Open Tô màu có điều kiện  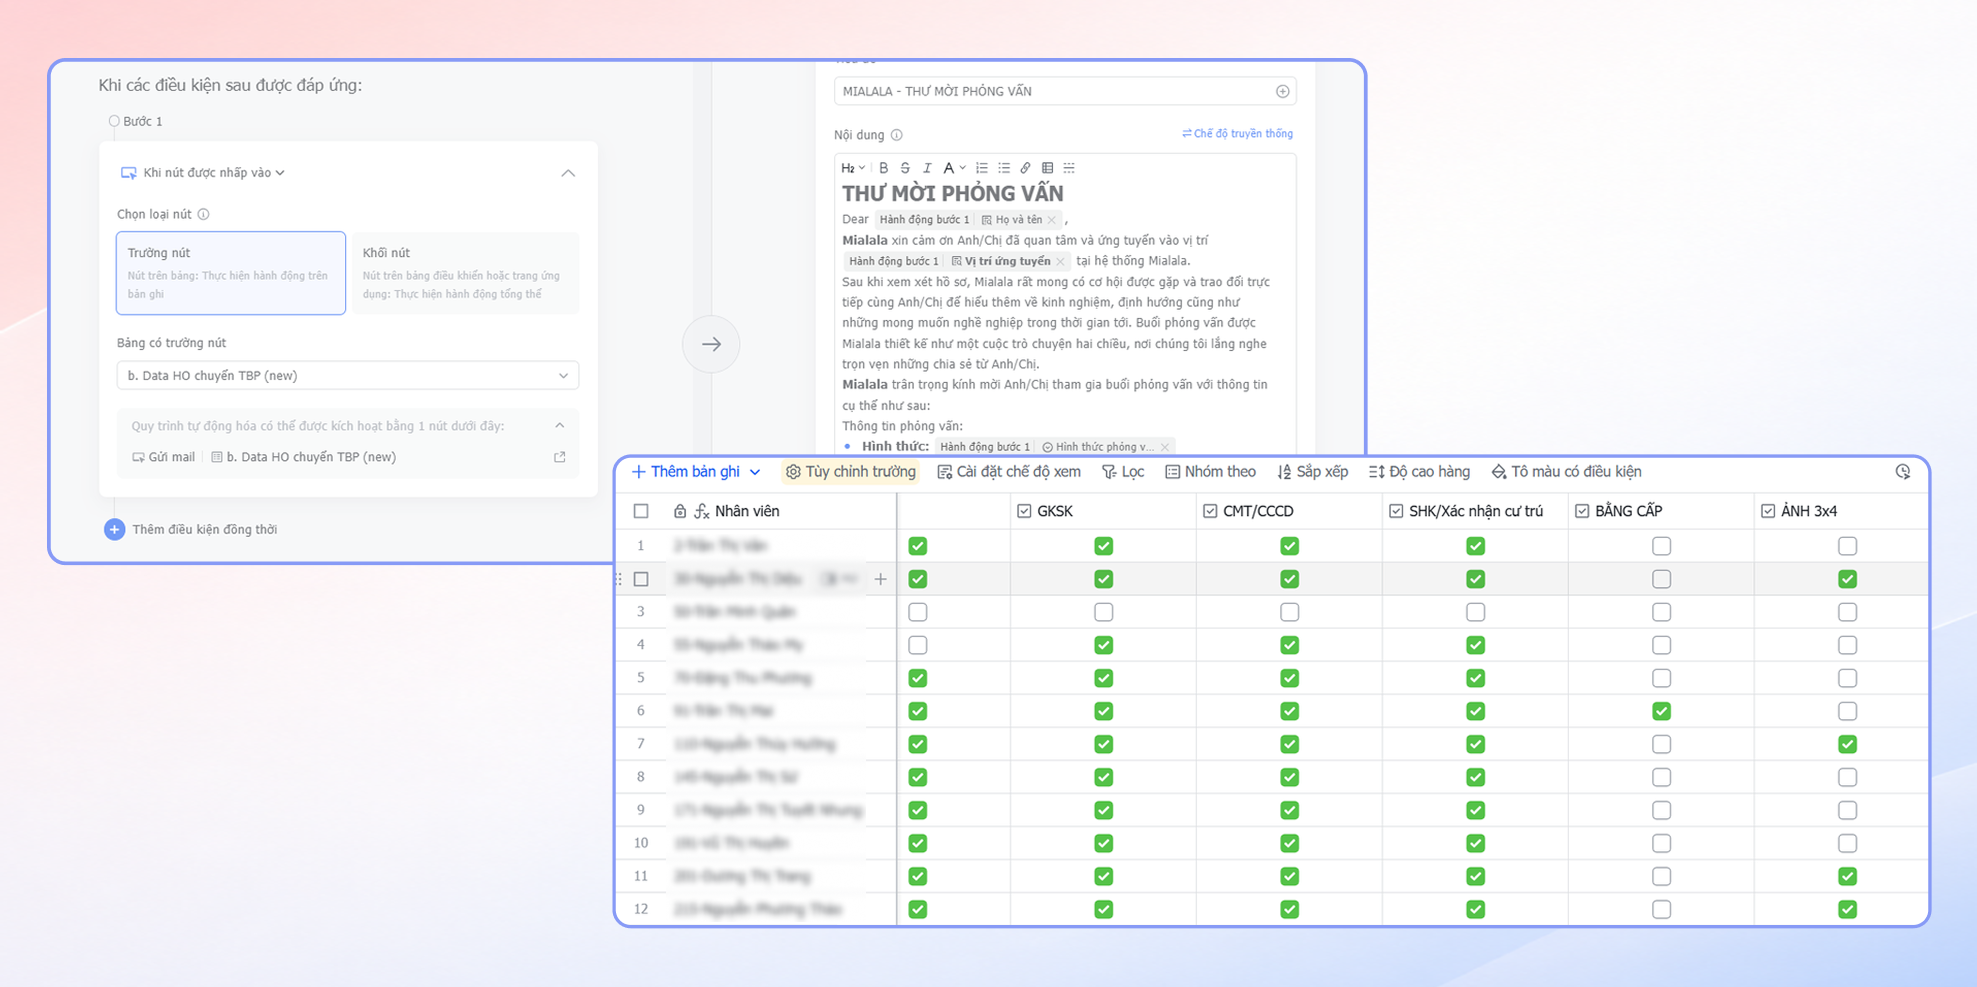[1566, 472]
